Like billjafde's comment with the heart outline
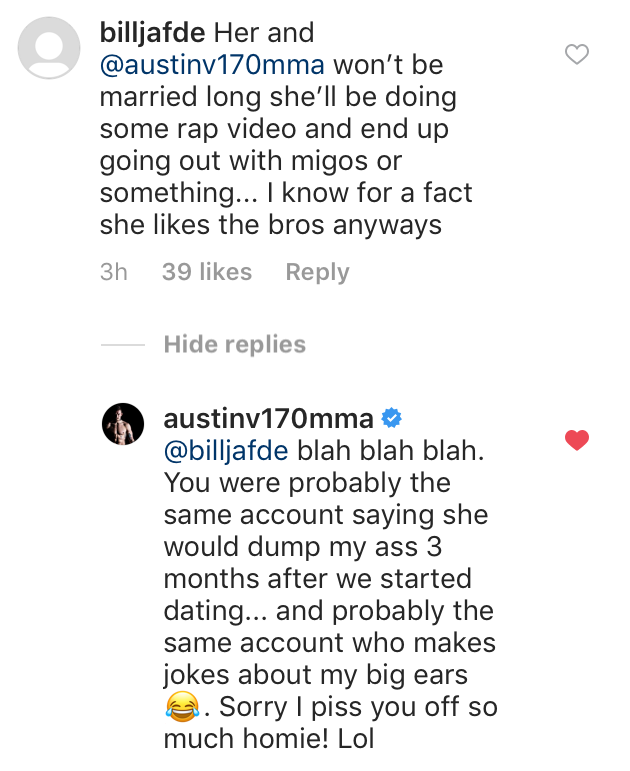The width and height of the screenshot is (630, 771). [577, 54]
